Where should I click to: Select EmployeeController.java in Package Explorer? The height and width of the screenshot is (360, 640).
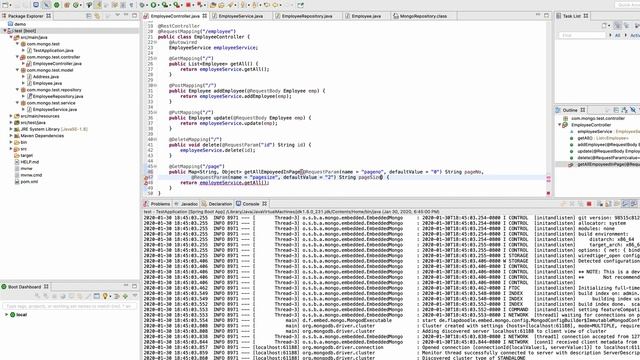click(57, 64)
